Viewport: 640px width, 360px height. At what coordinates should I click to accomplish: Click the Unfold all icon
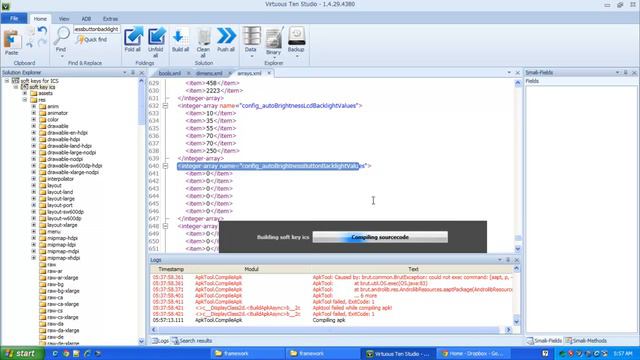(156, 36)
